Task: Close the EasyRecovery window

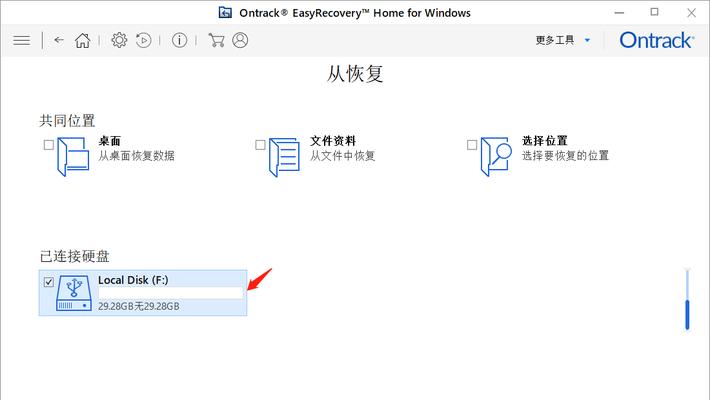Action: [x=691, y=13]
